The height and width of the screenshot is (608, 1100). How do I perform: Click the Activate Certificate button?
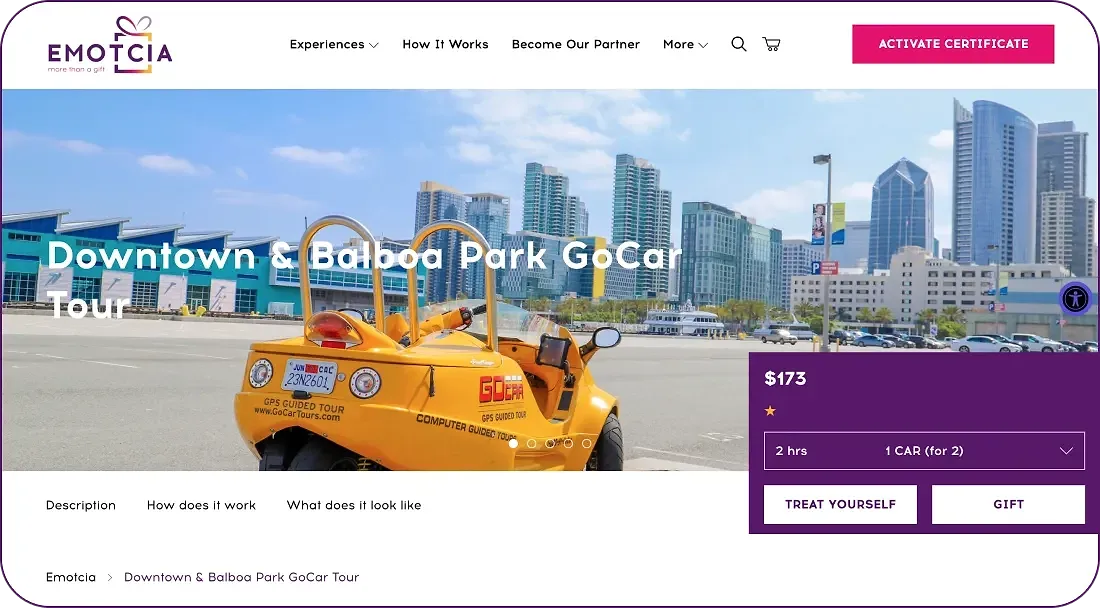tap(953, 44)
